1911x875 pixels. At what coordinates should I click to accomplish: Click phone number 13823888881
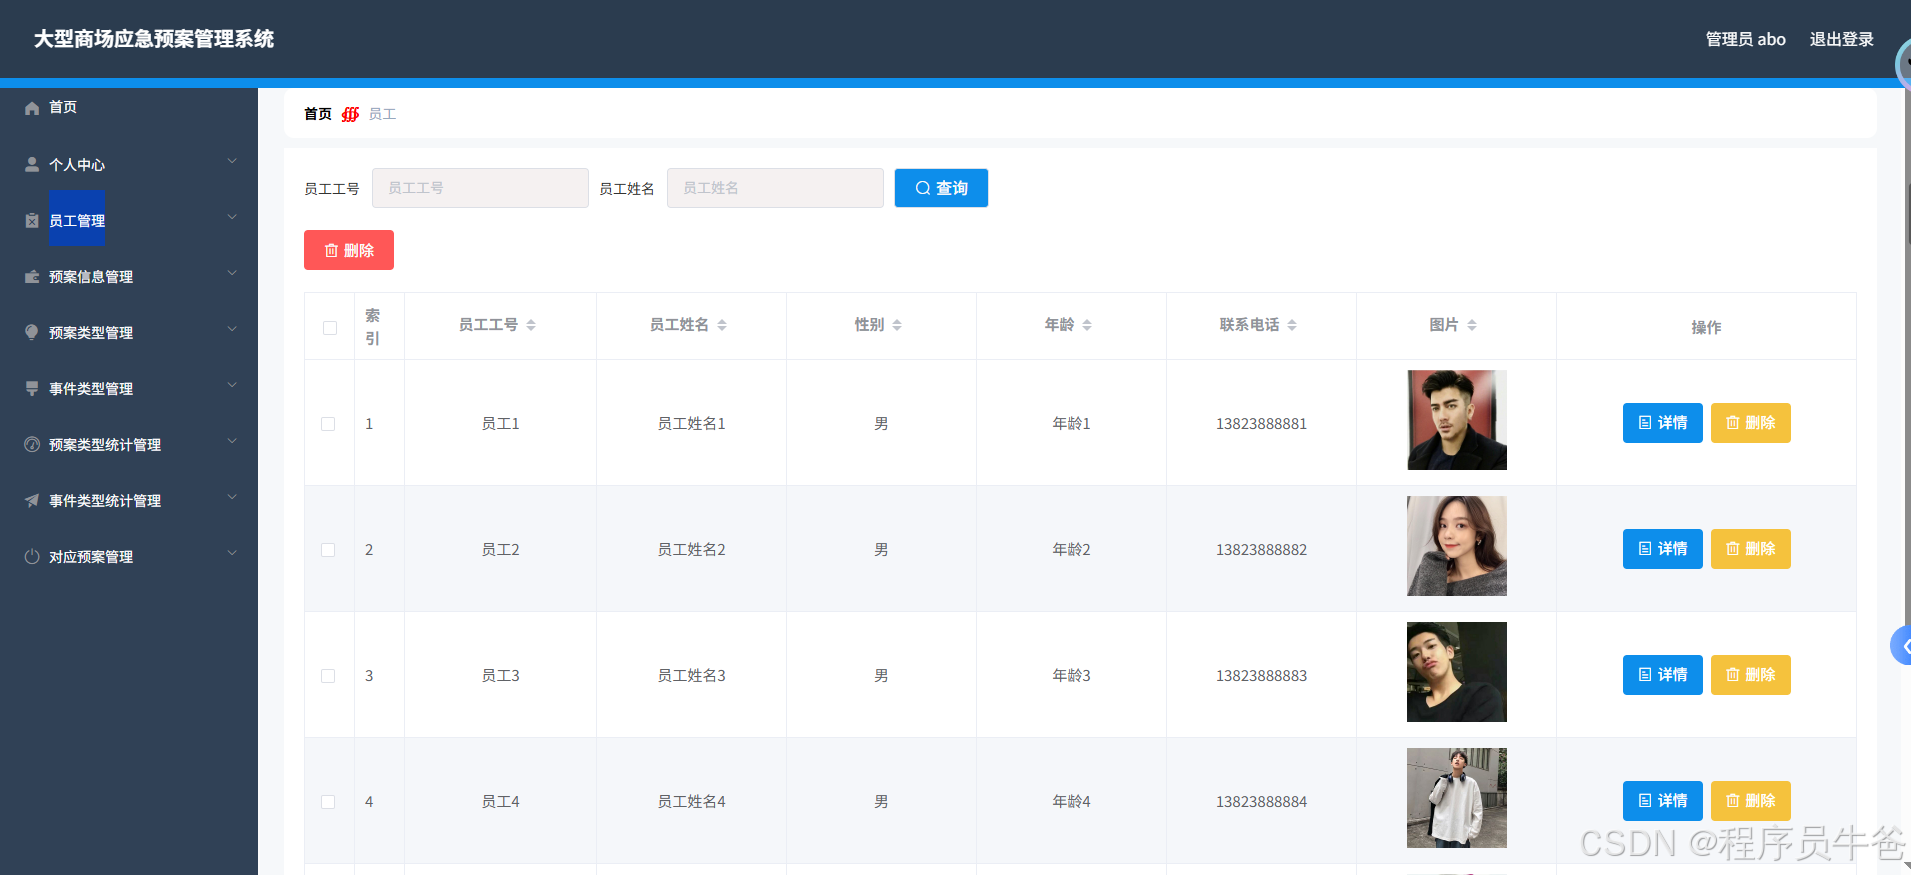[1261, 424]
